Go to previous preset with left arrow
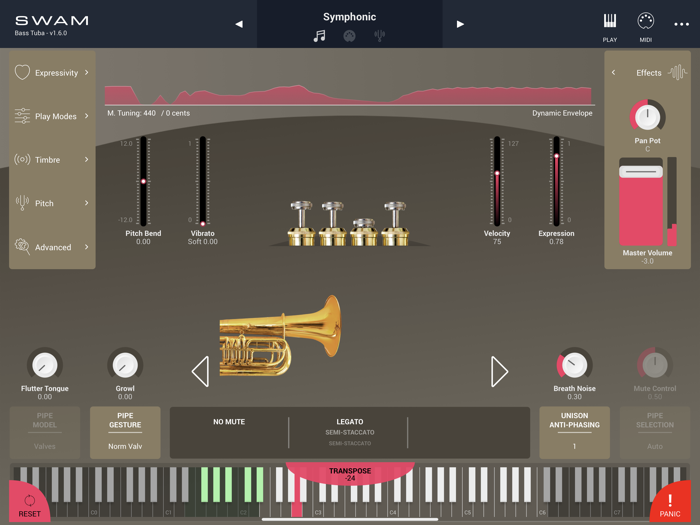Image resolution: width=700 pixels, height=525 pixels. point(239,24)
